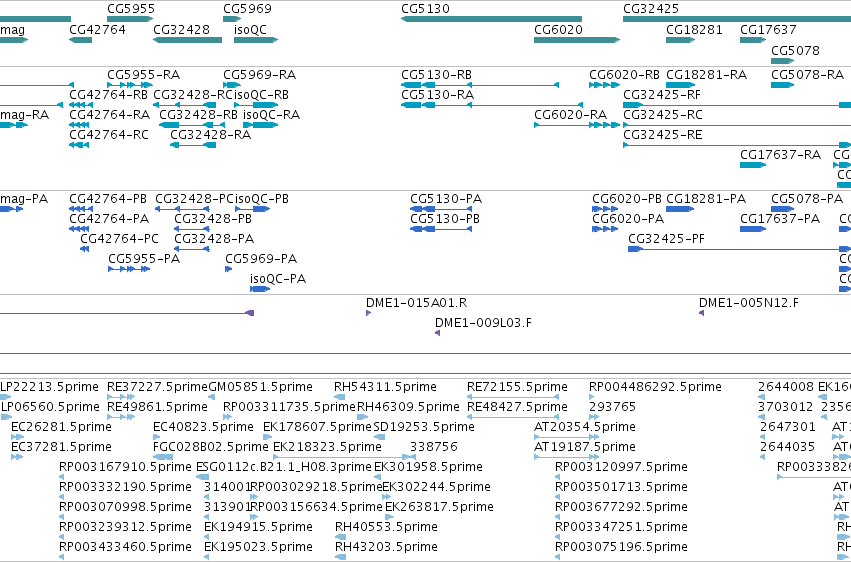
Task: Select the CG5955 gene label
Action: (x=131, y=9)
